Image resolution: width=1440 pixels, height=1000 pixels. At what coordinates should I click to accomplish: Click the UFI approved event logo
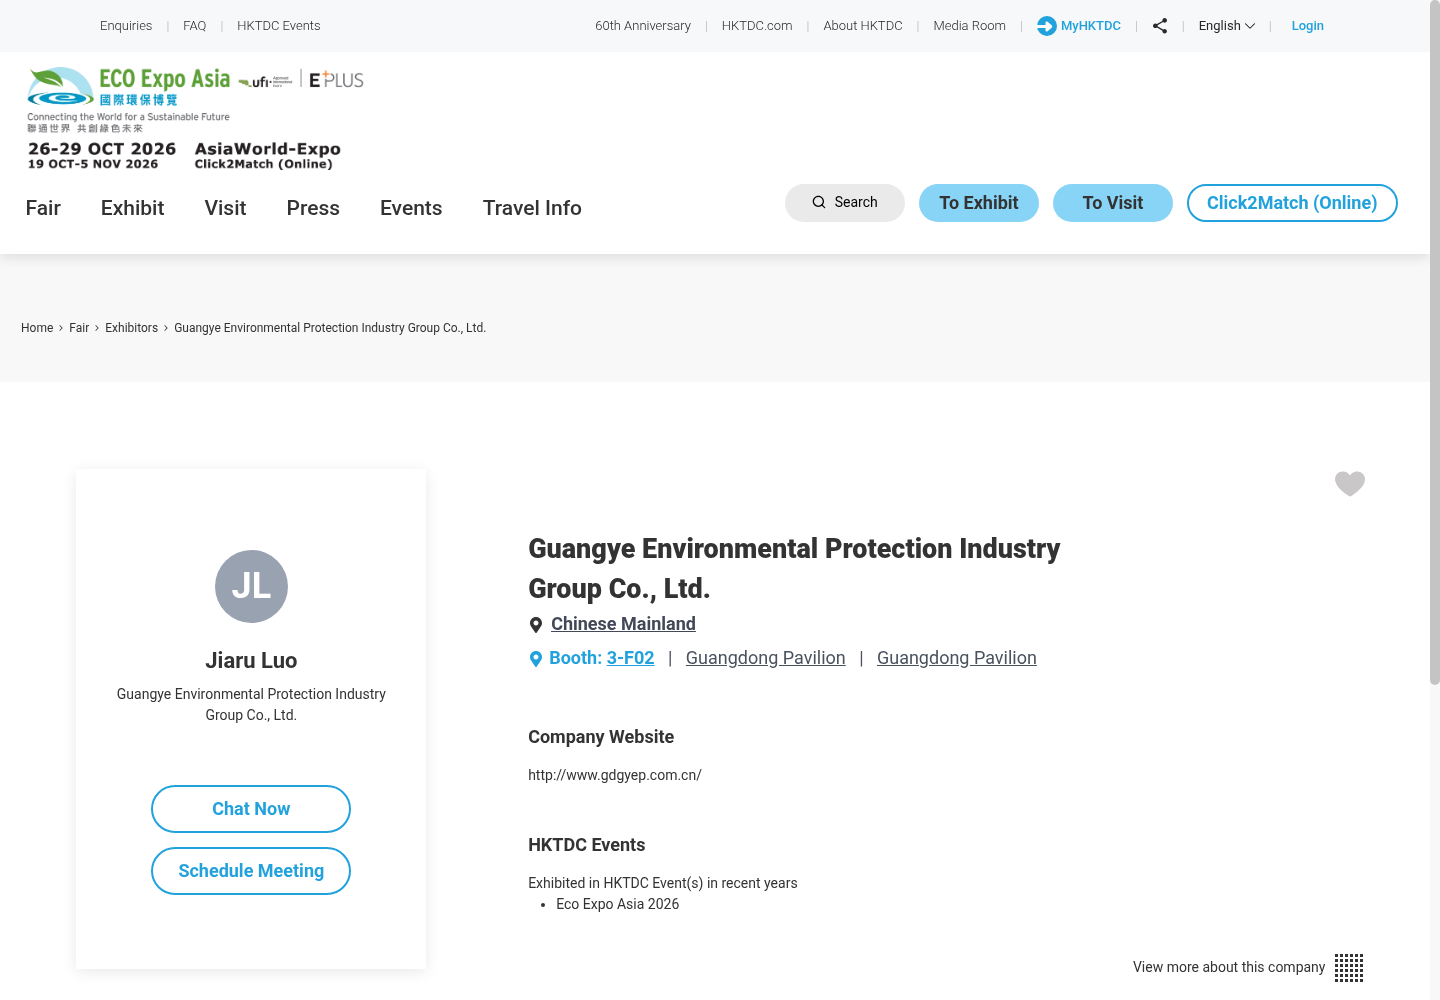pos(266,81)
